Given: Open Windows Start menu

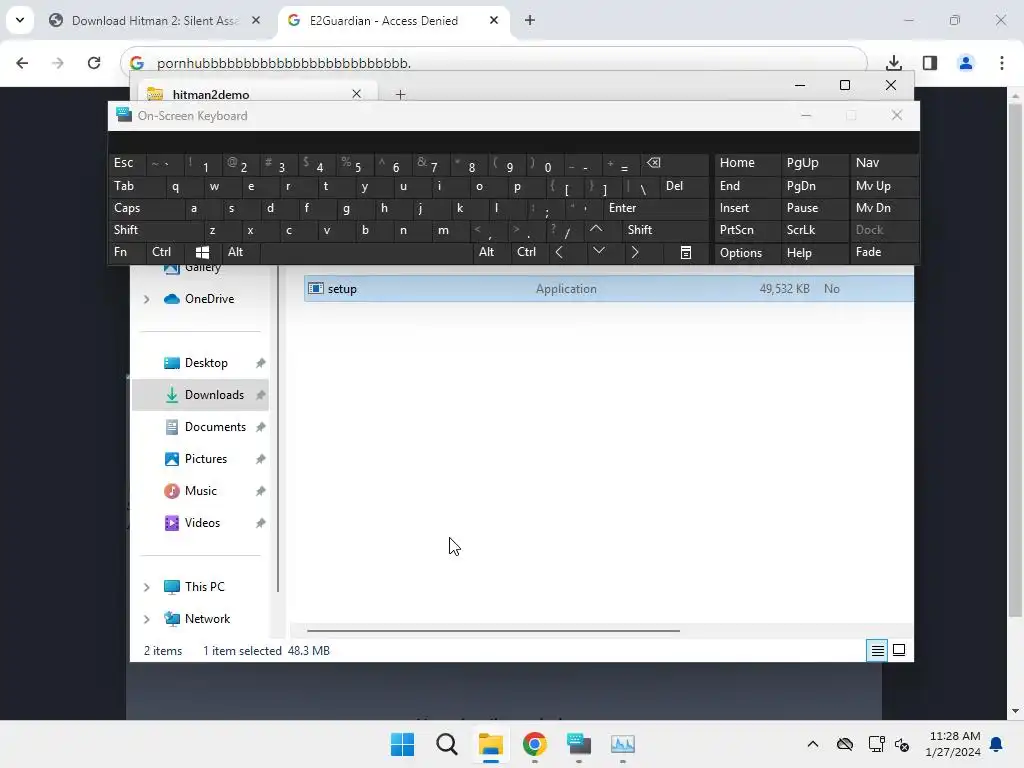Looking at the screenshot, I should [402, 744].
